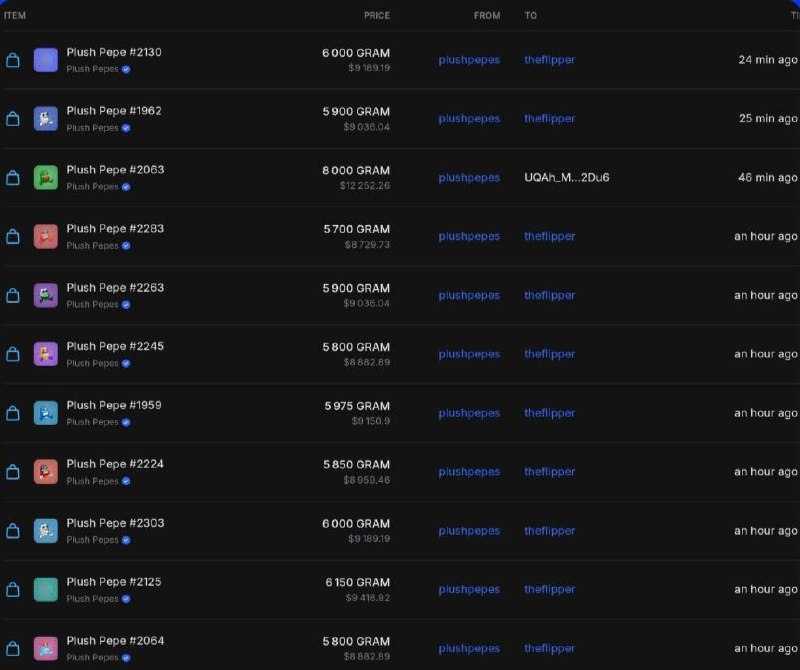800x670 pixels.
Task: Click the ITEM column header
Action: [x=15, y=15]
